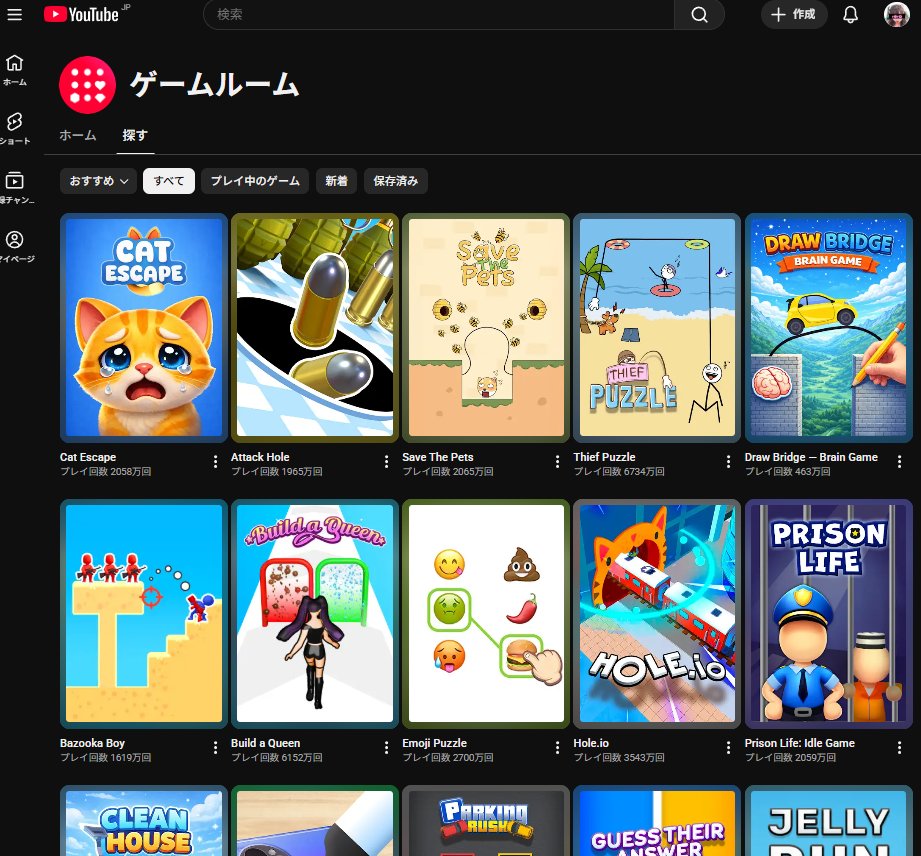Viewport: 921px width, 856px height.
Task: Open Draw Bridge – Brain Game title
Action: click(811, 456)
